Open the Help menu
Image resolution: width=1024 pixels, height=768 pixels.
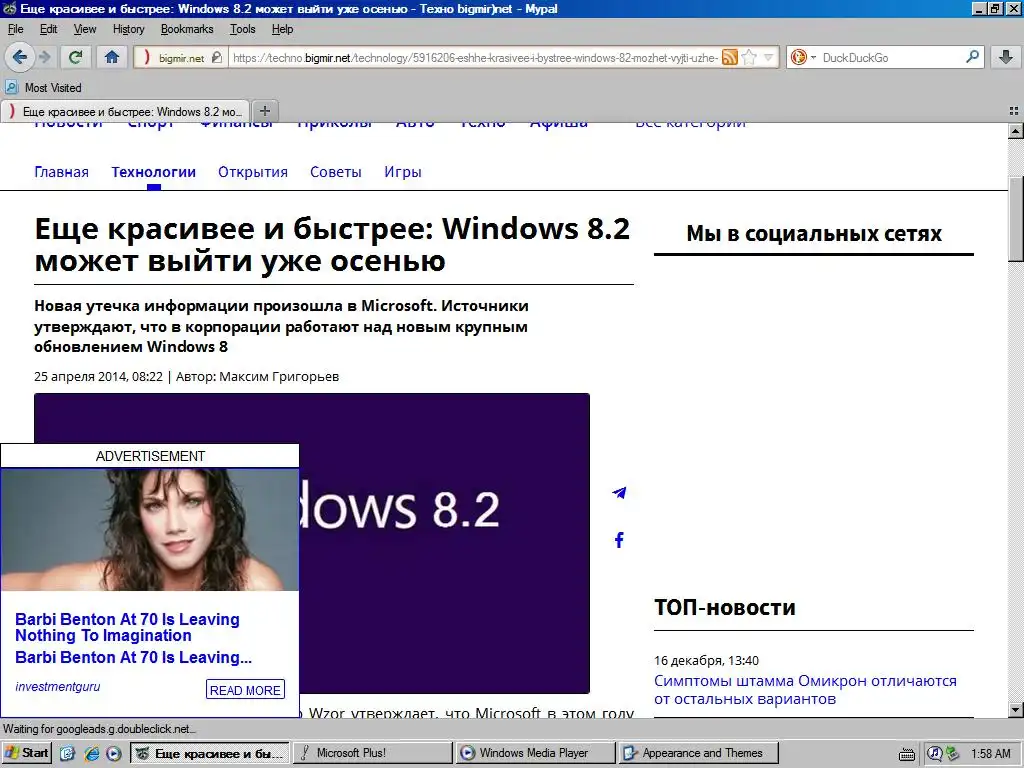(x=282, y=29)
